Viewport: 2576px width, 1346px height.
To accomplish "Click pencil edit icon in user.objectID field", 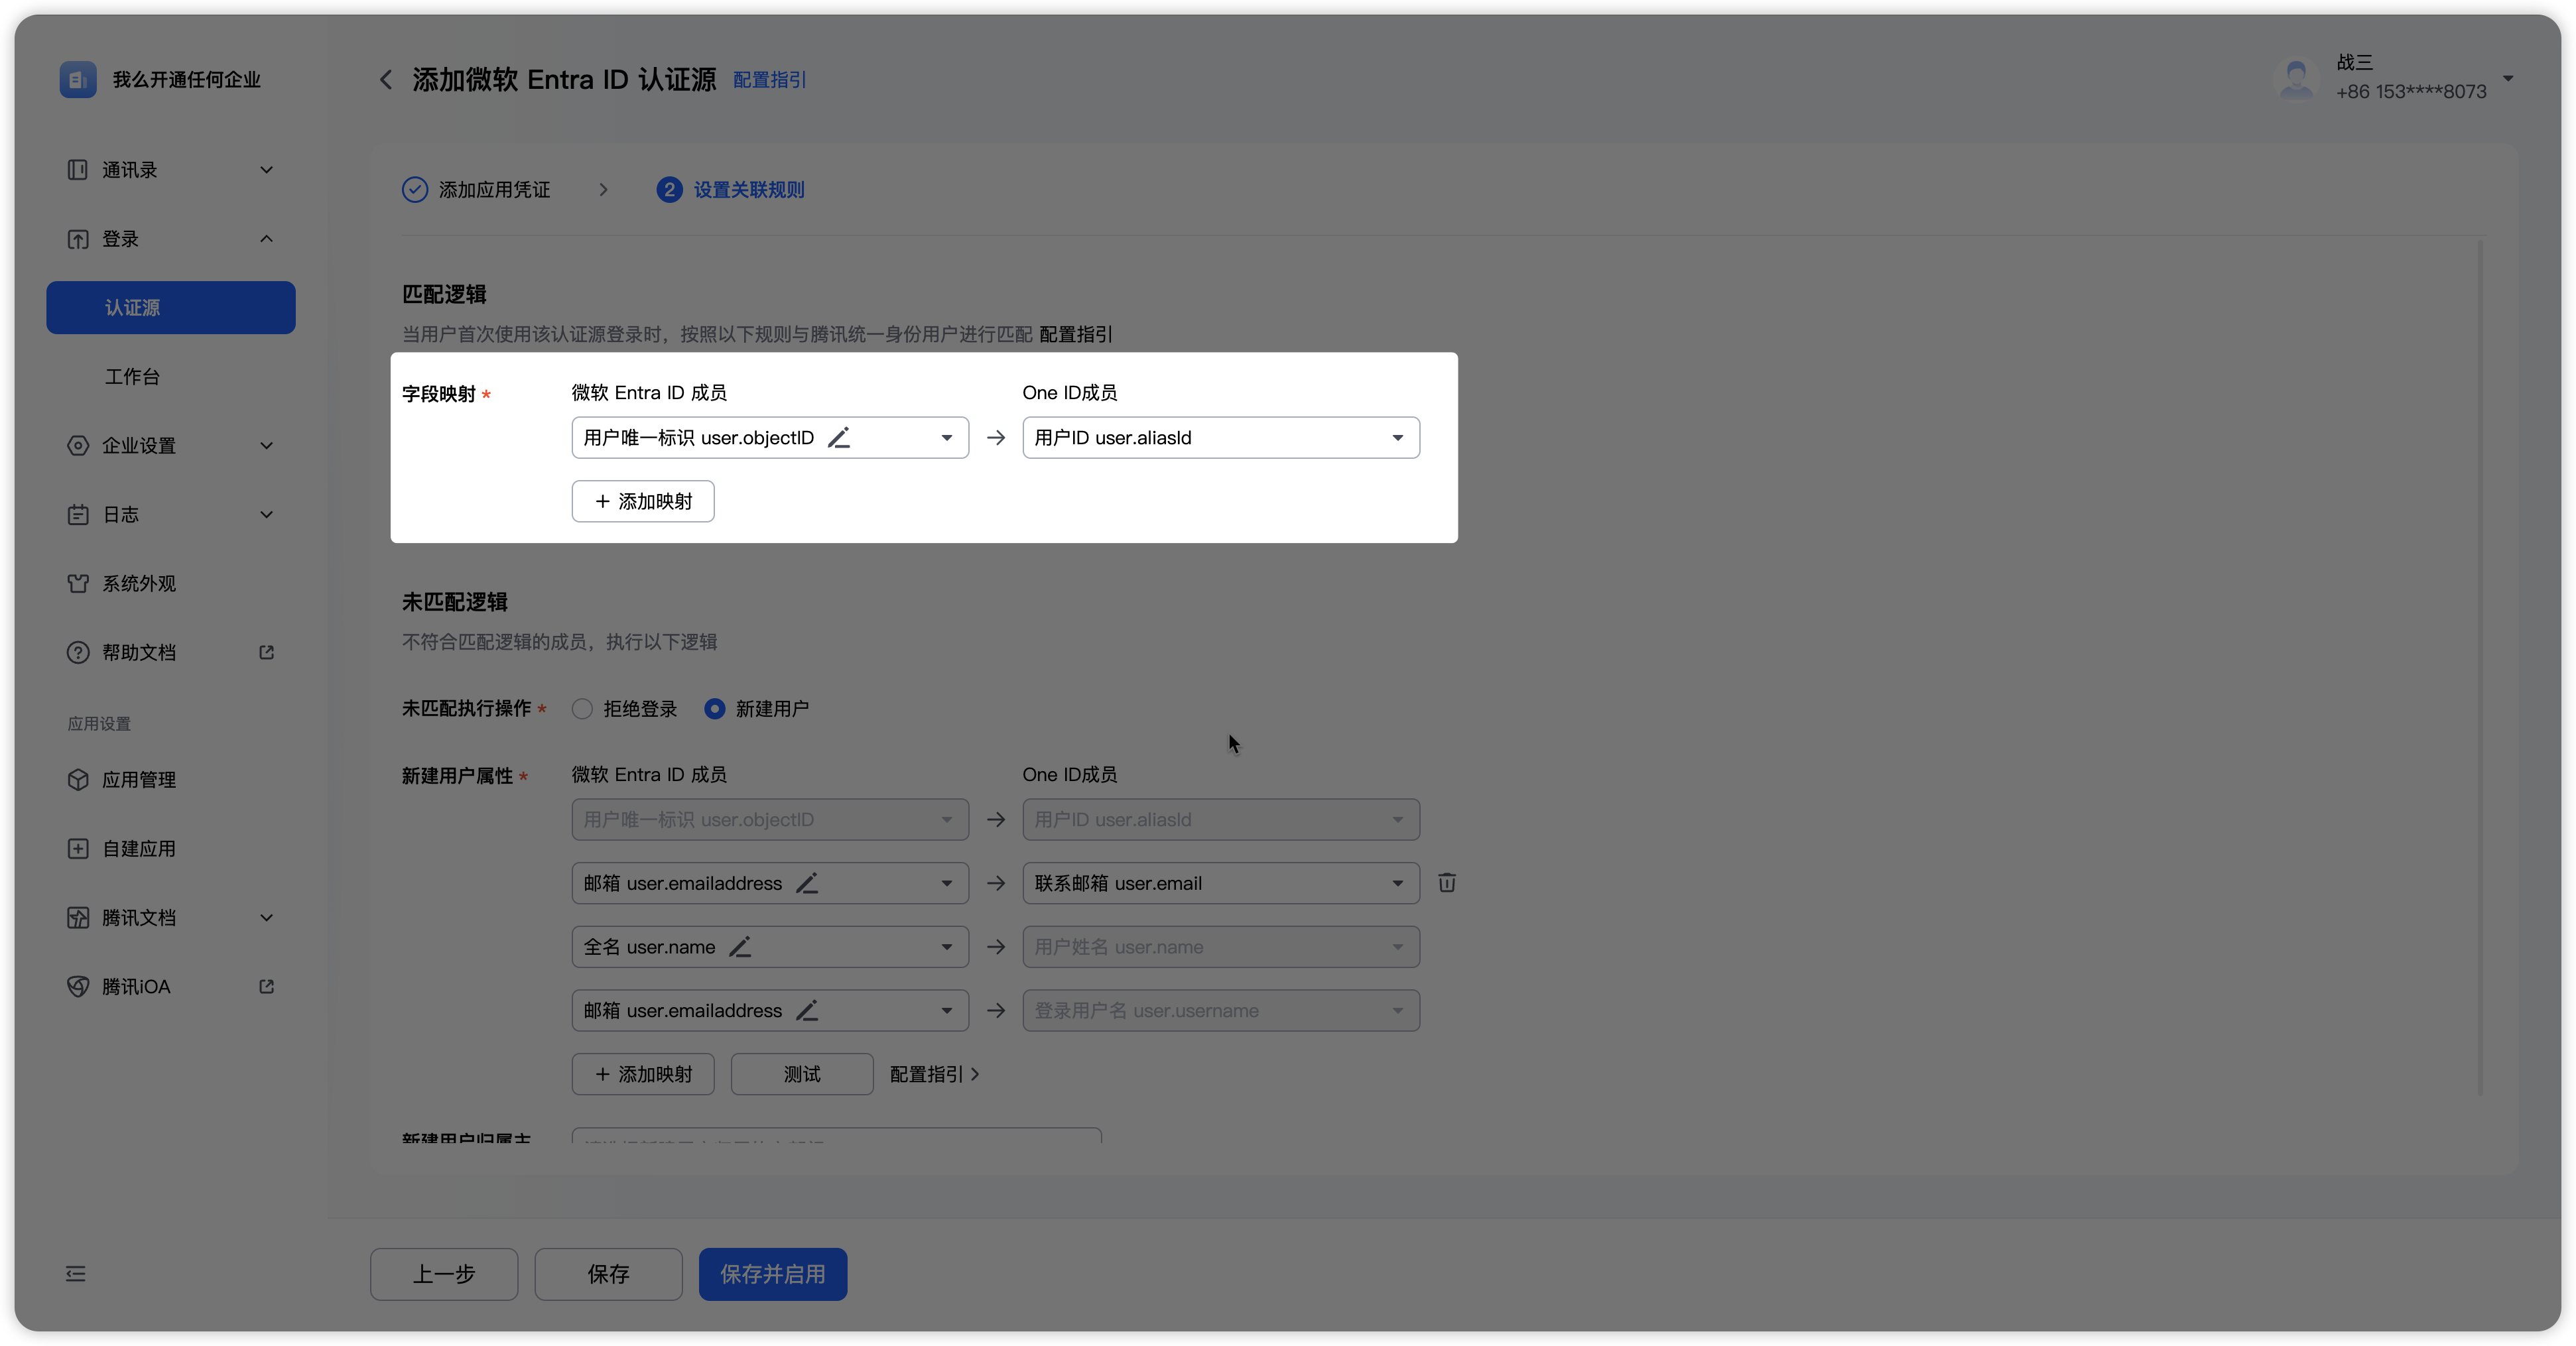I will 839,438.
